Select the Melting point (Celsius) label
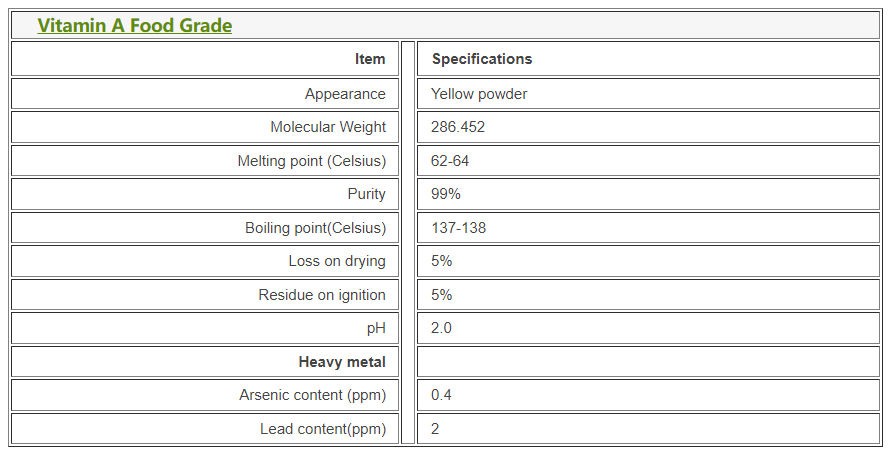Image resolution: width=891 pixels, height=455 pixels. tap(311, 161)
